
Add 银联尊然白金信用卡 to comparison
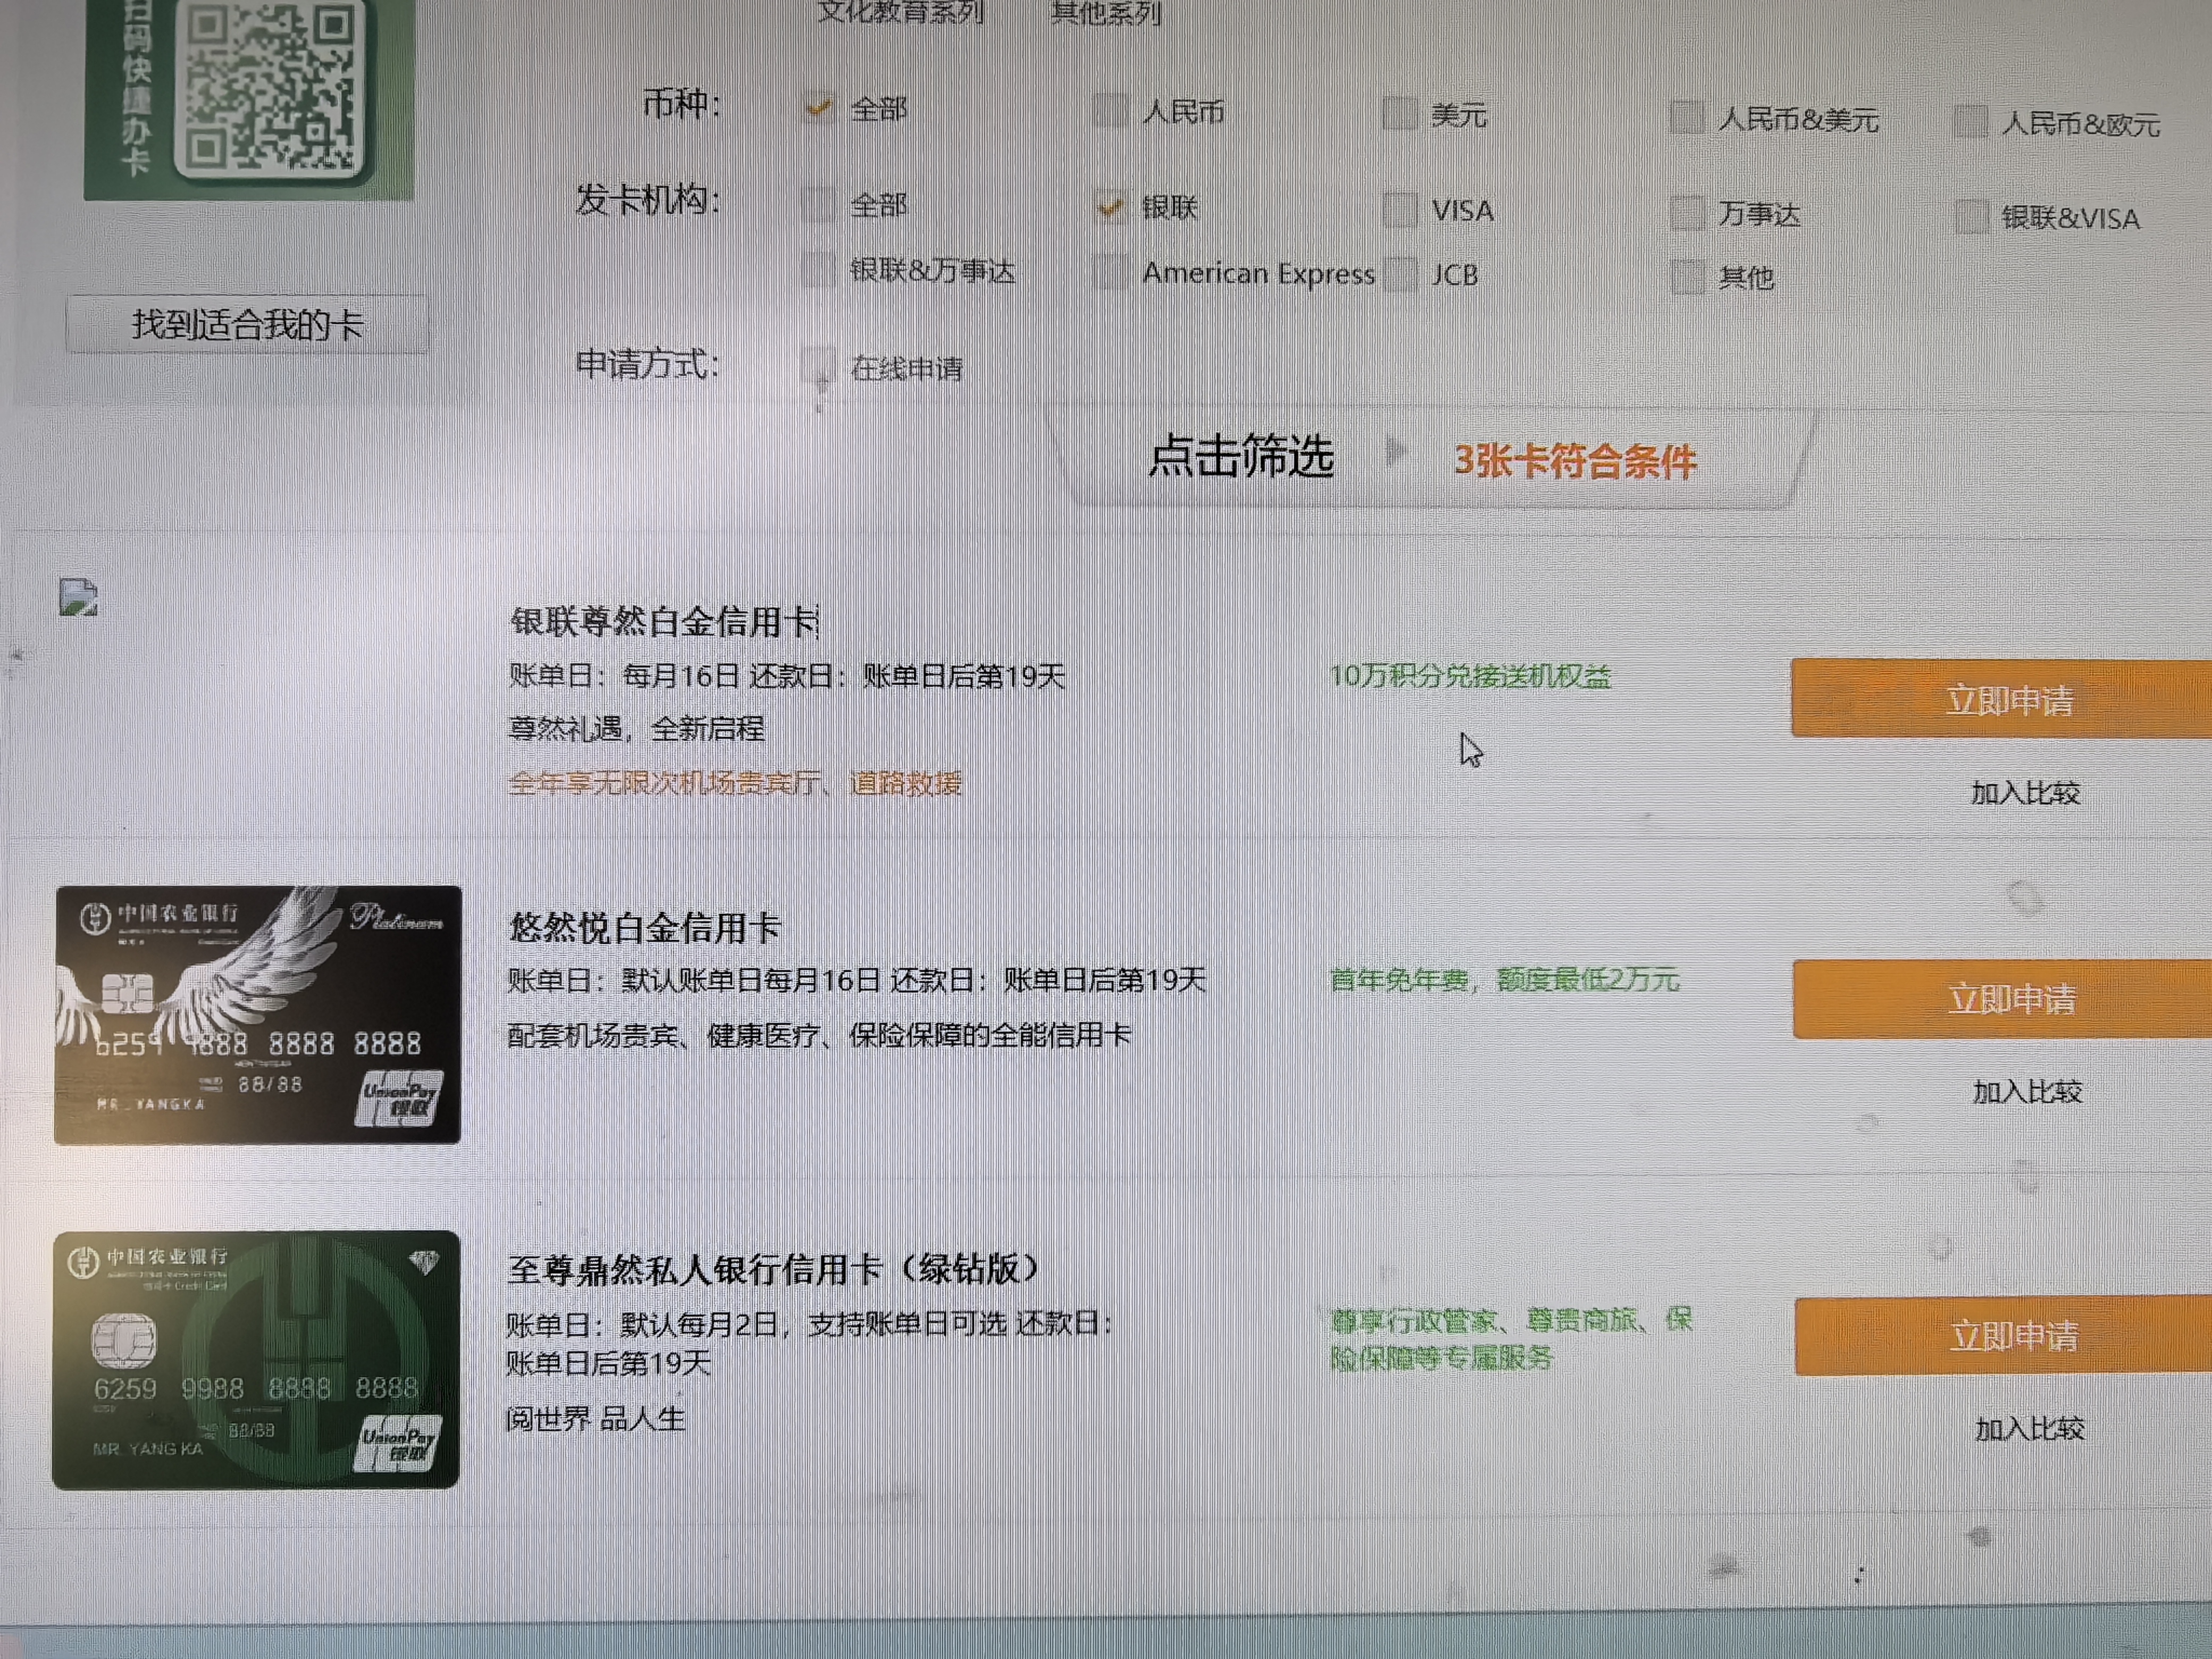[2025, 793]
